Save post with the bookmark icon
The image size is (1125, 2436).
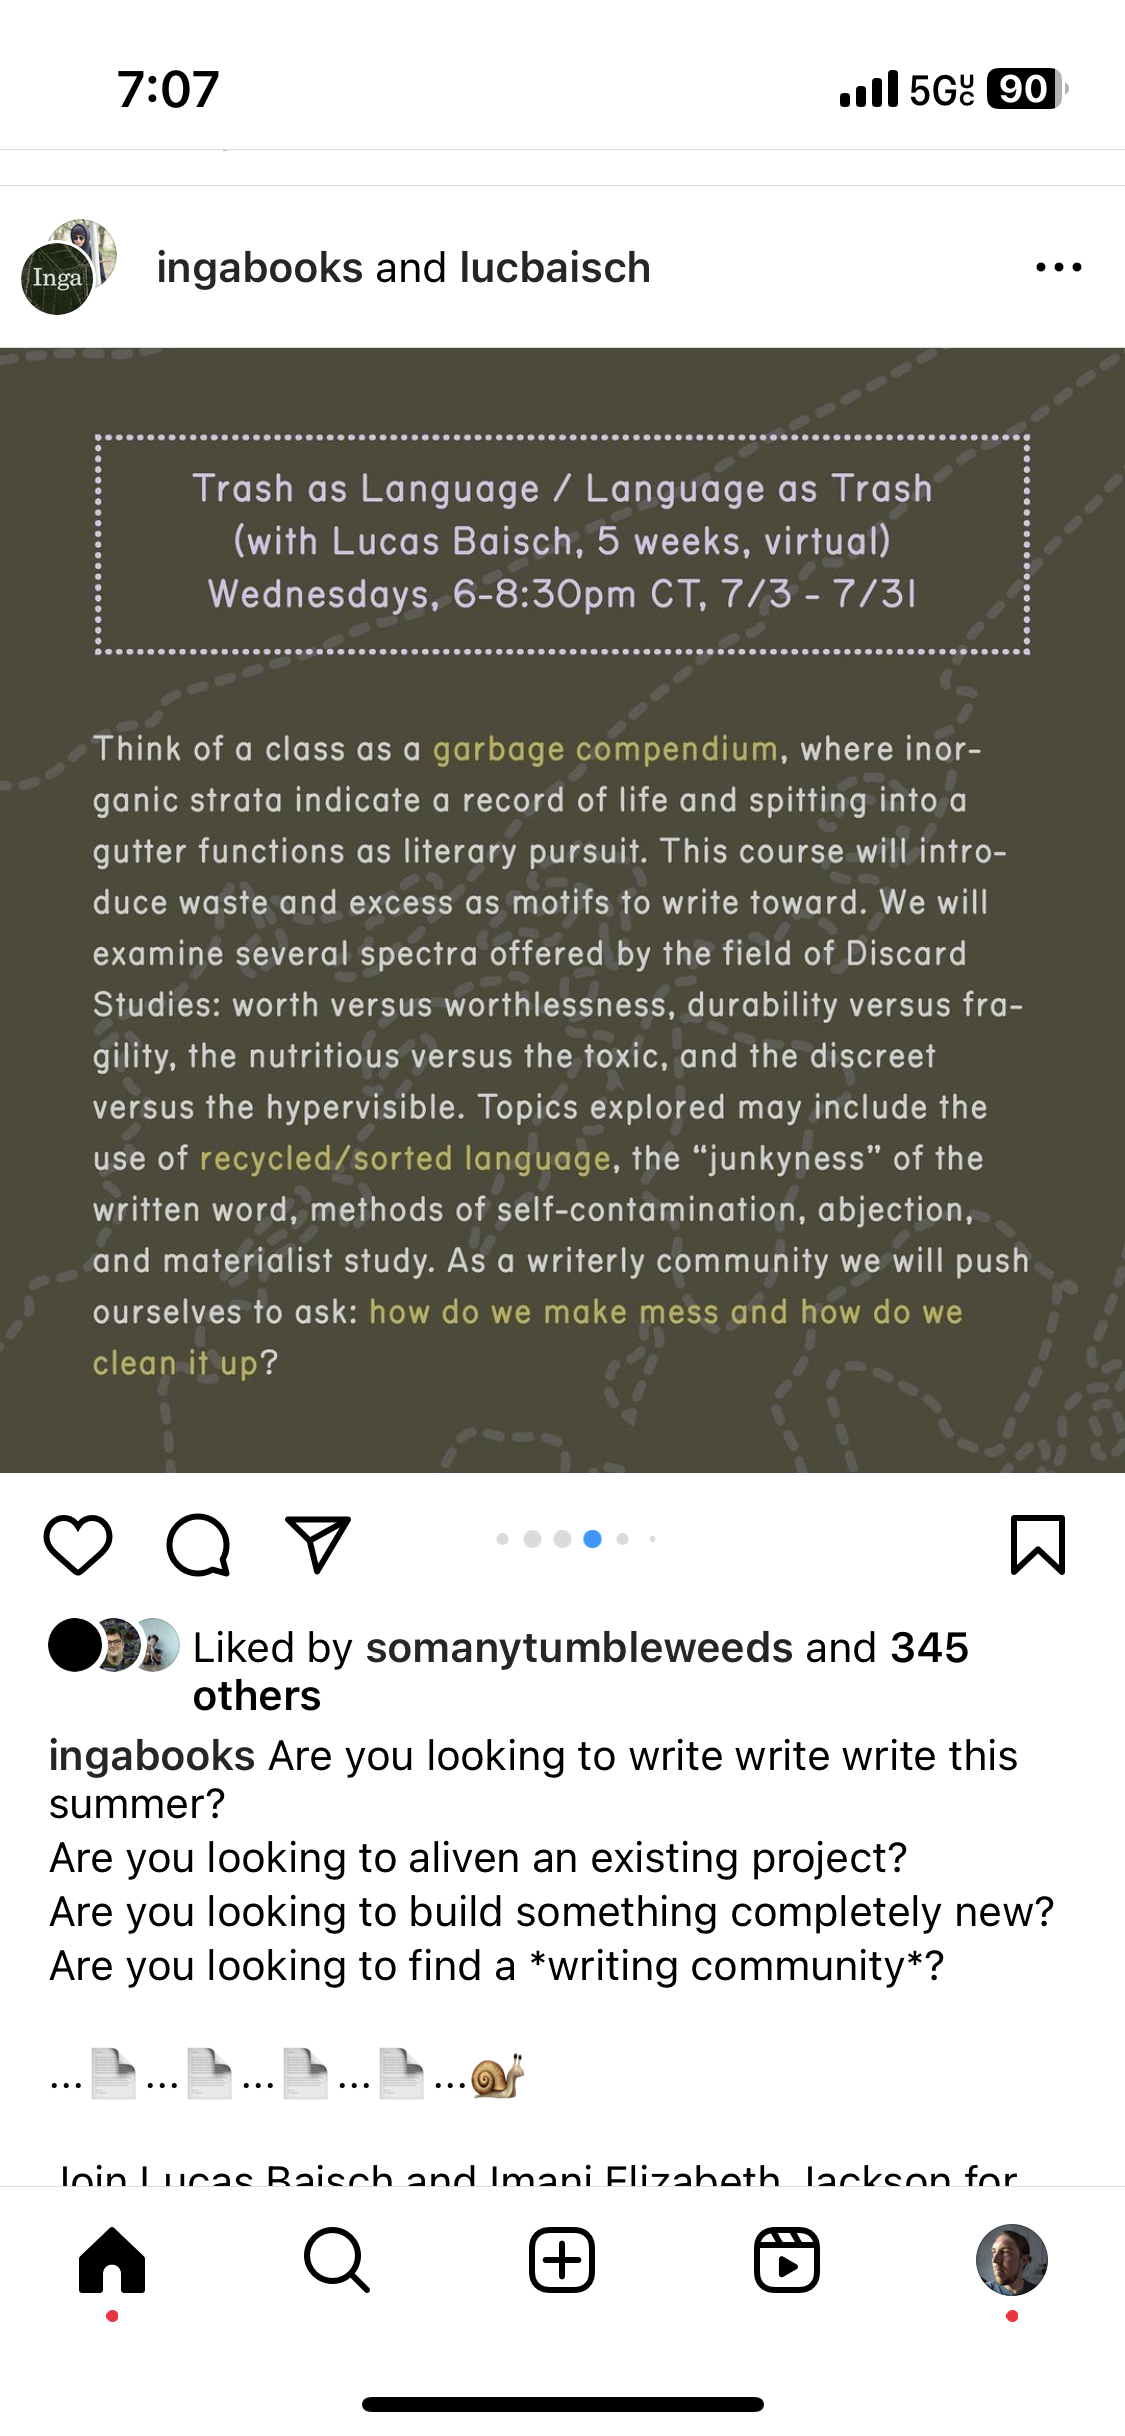coord(1037,1545)
